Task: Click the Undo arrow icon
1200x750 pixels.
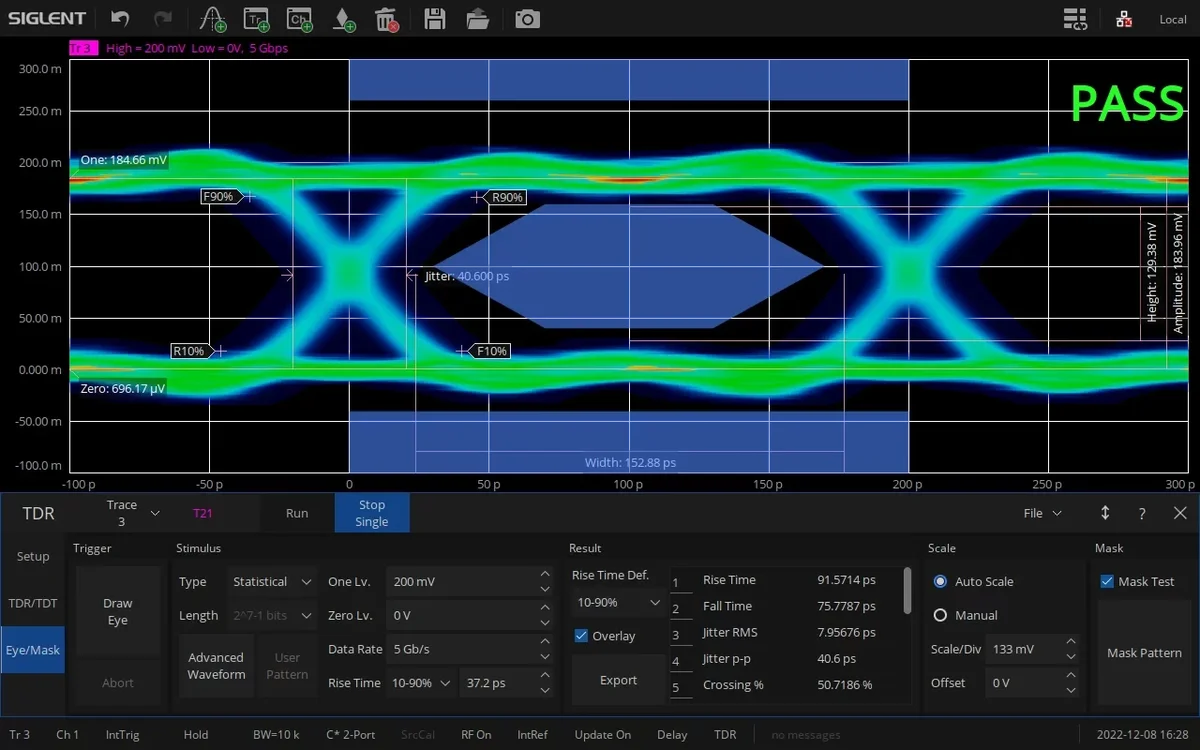Action: click(x=120, y=17)
